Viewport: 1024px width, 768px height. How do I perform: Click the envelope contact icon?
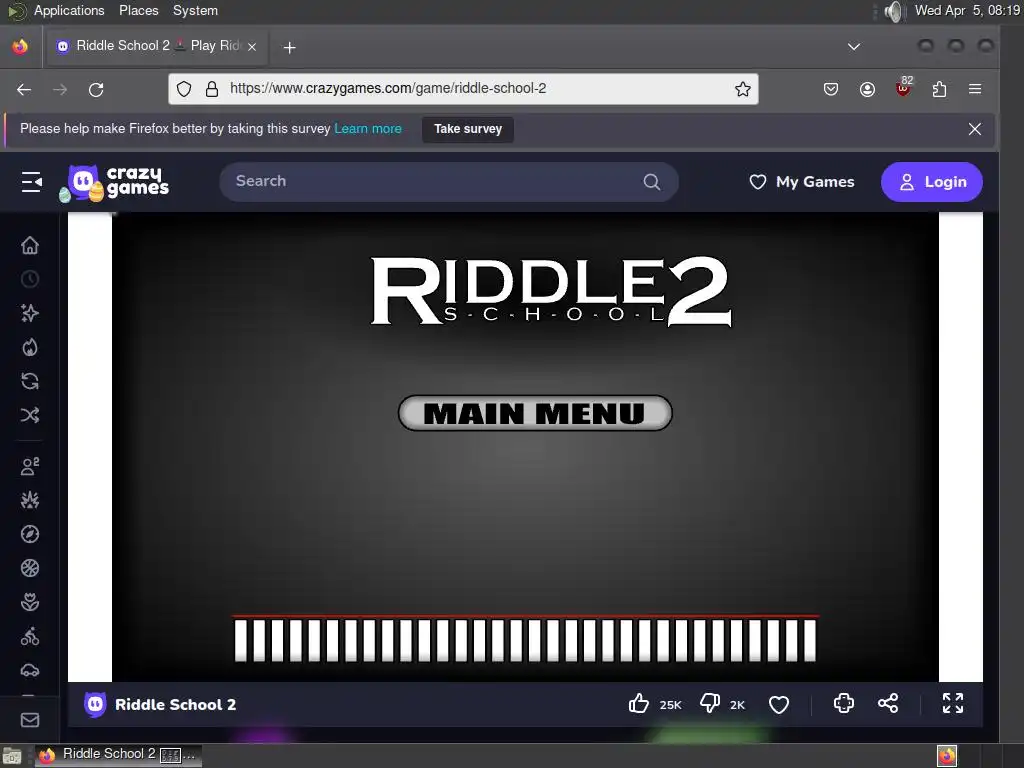[x=30, y=720]
